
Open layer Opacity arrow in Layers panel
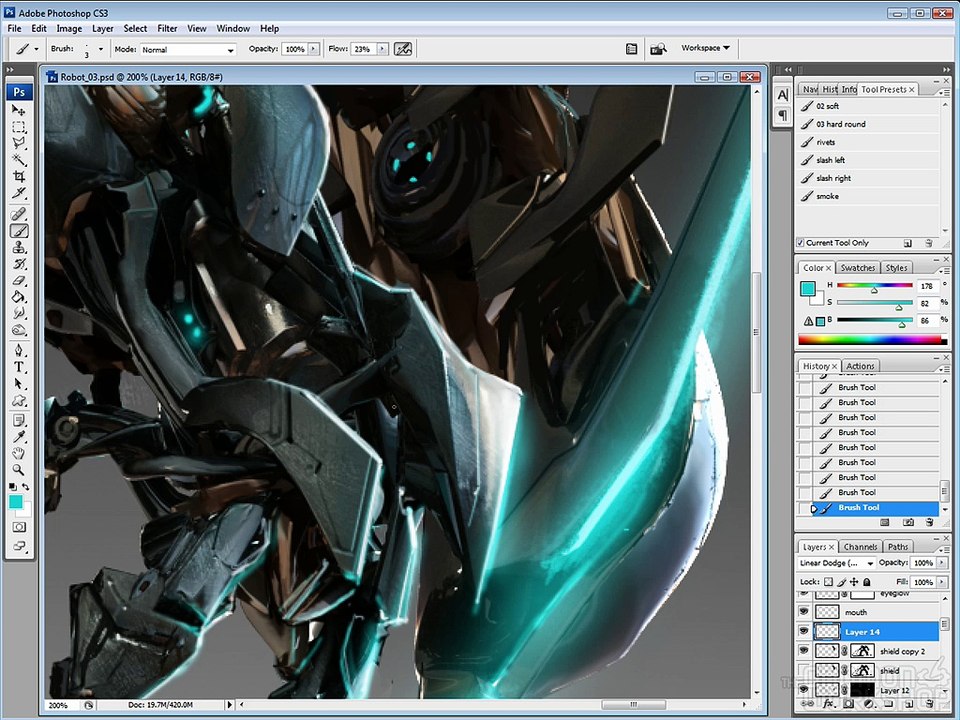[942, 563]
